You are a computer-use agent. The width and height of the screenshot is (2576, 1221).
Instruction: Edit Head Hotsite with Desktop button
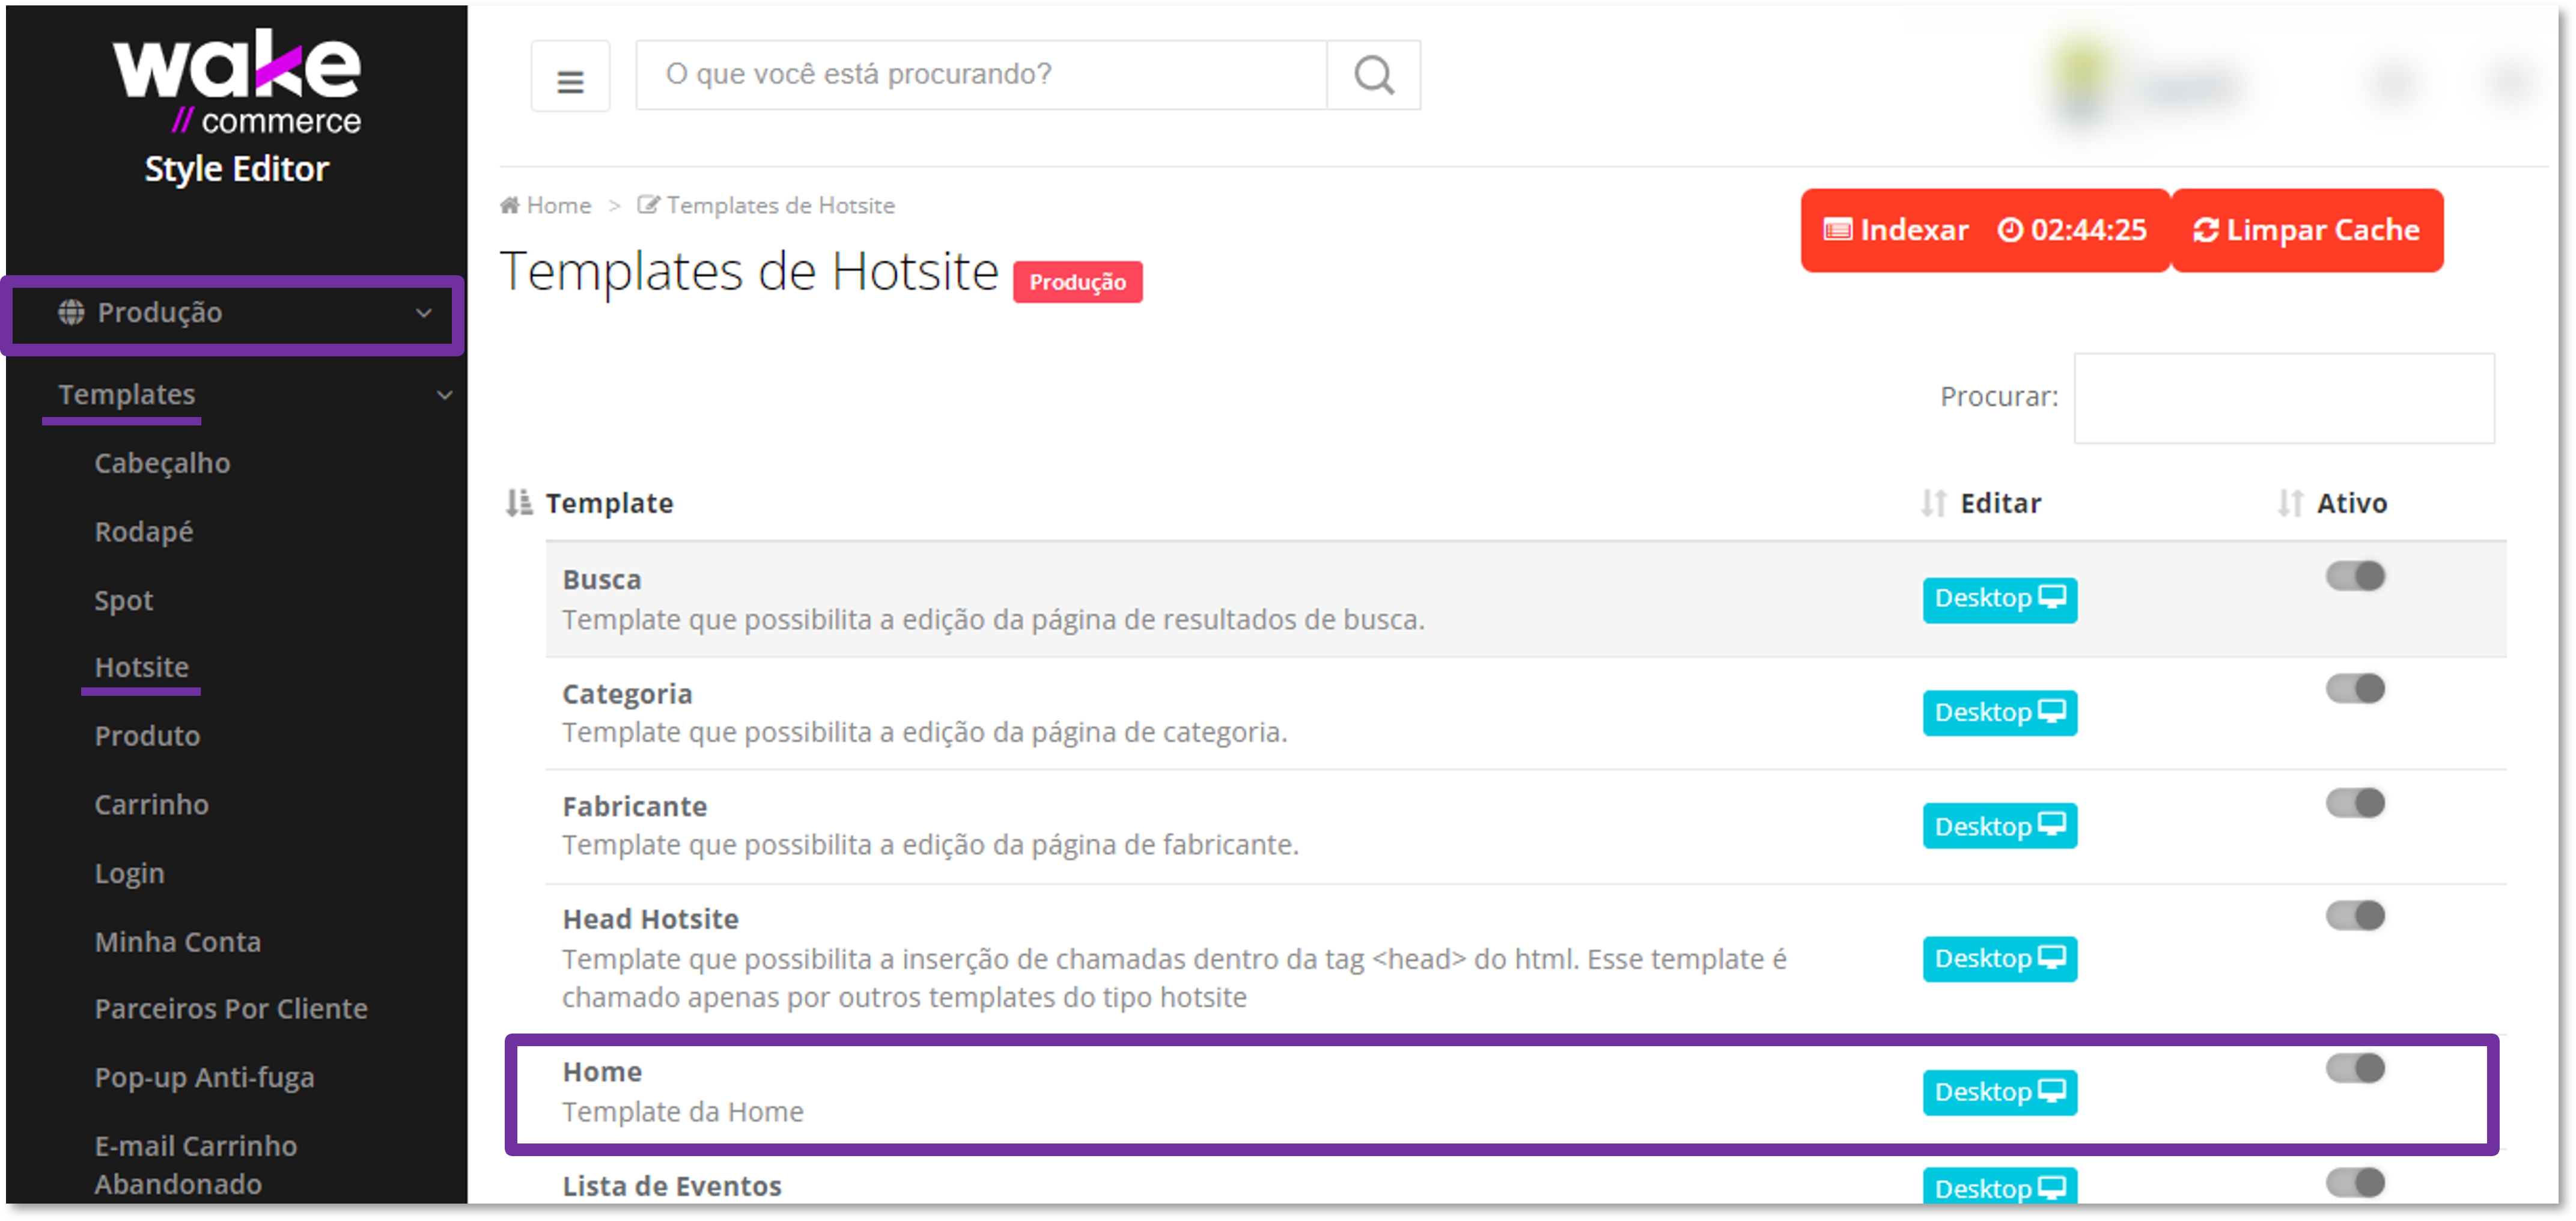coord(2000,959)
